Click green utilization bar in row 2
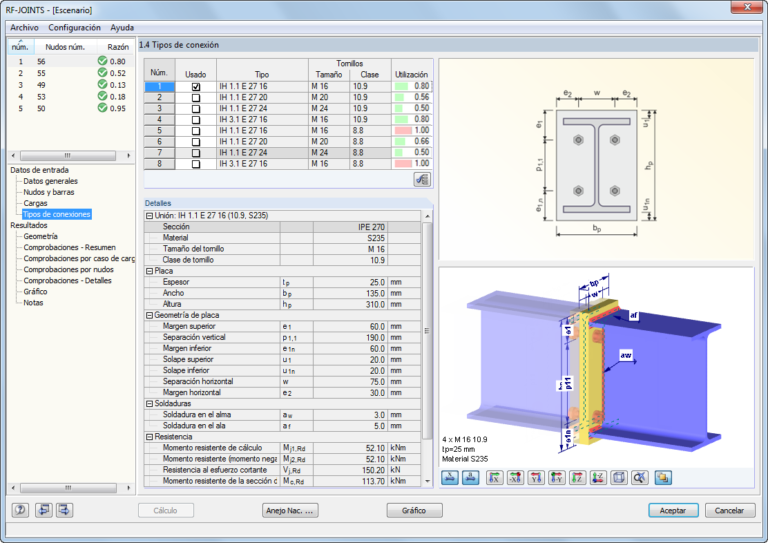 point(399,97)
